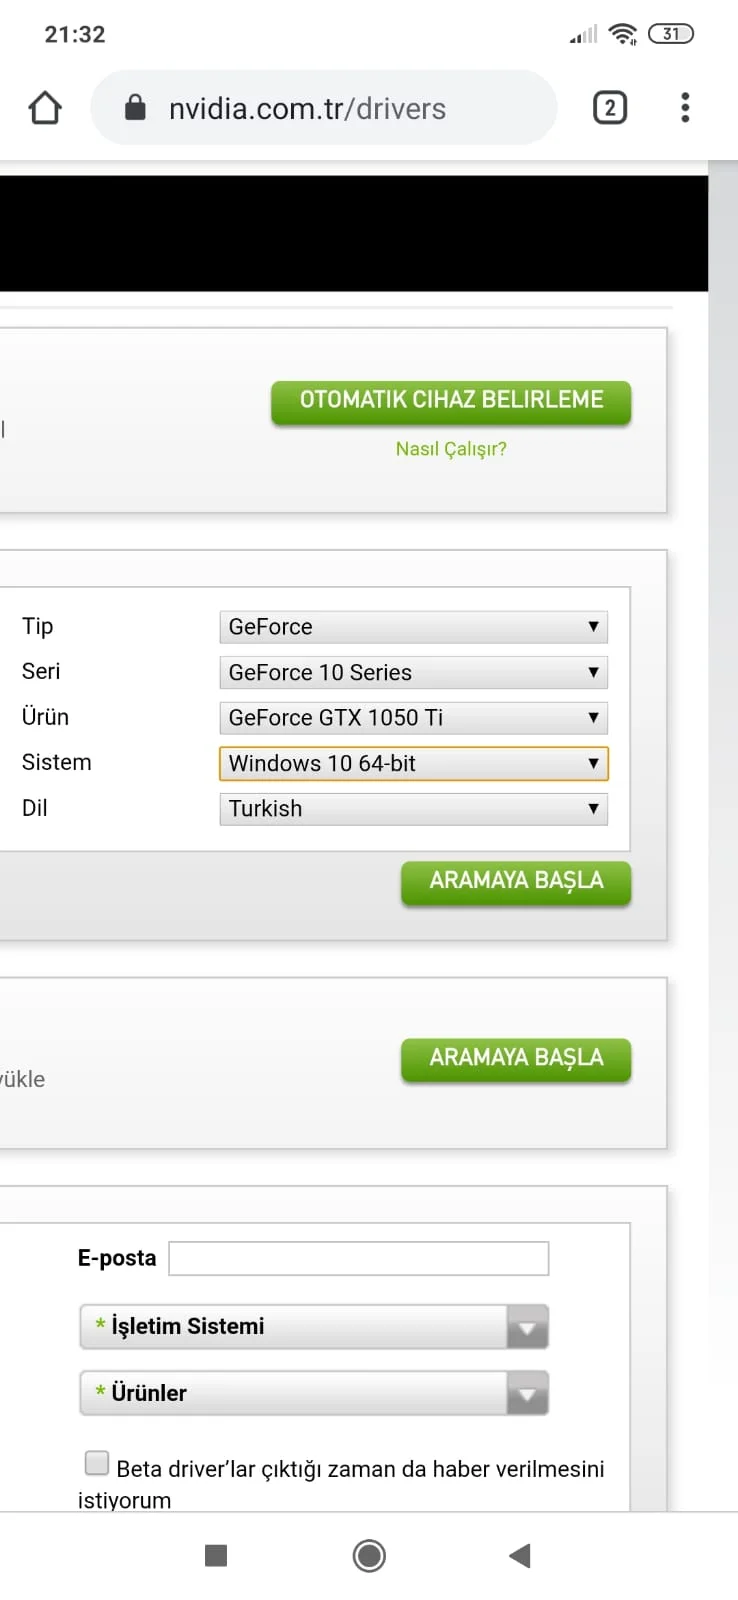Viewport: 738px width, 1600px height.
Task: Expand the İşletim Sistemi selector
Action: (x=314, y=1327)
